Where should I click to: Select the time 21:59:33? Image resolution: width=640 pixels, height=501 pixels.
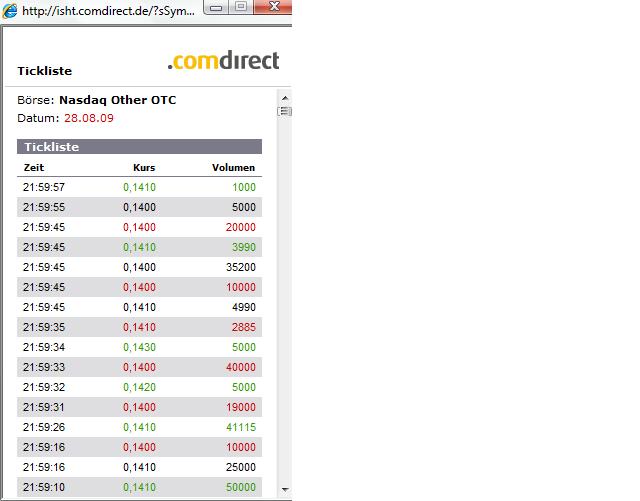44,367
